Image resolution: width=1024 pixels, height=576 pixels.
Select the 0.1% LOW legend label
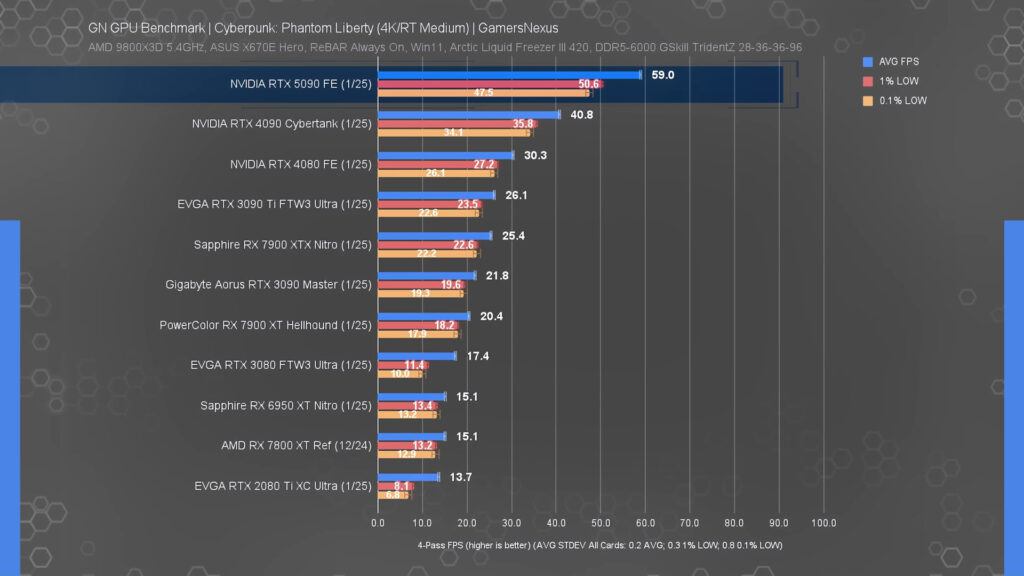[x=903, y=101]
